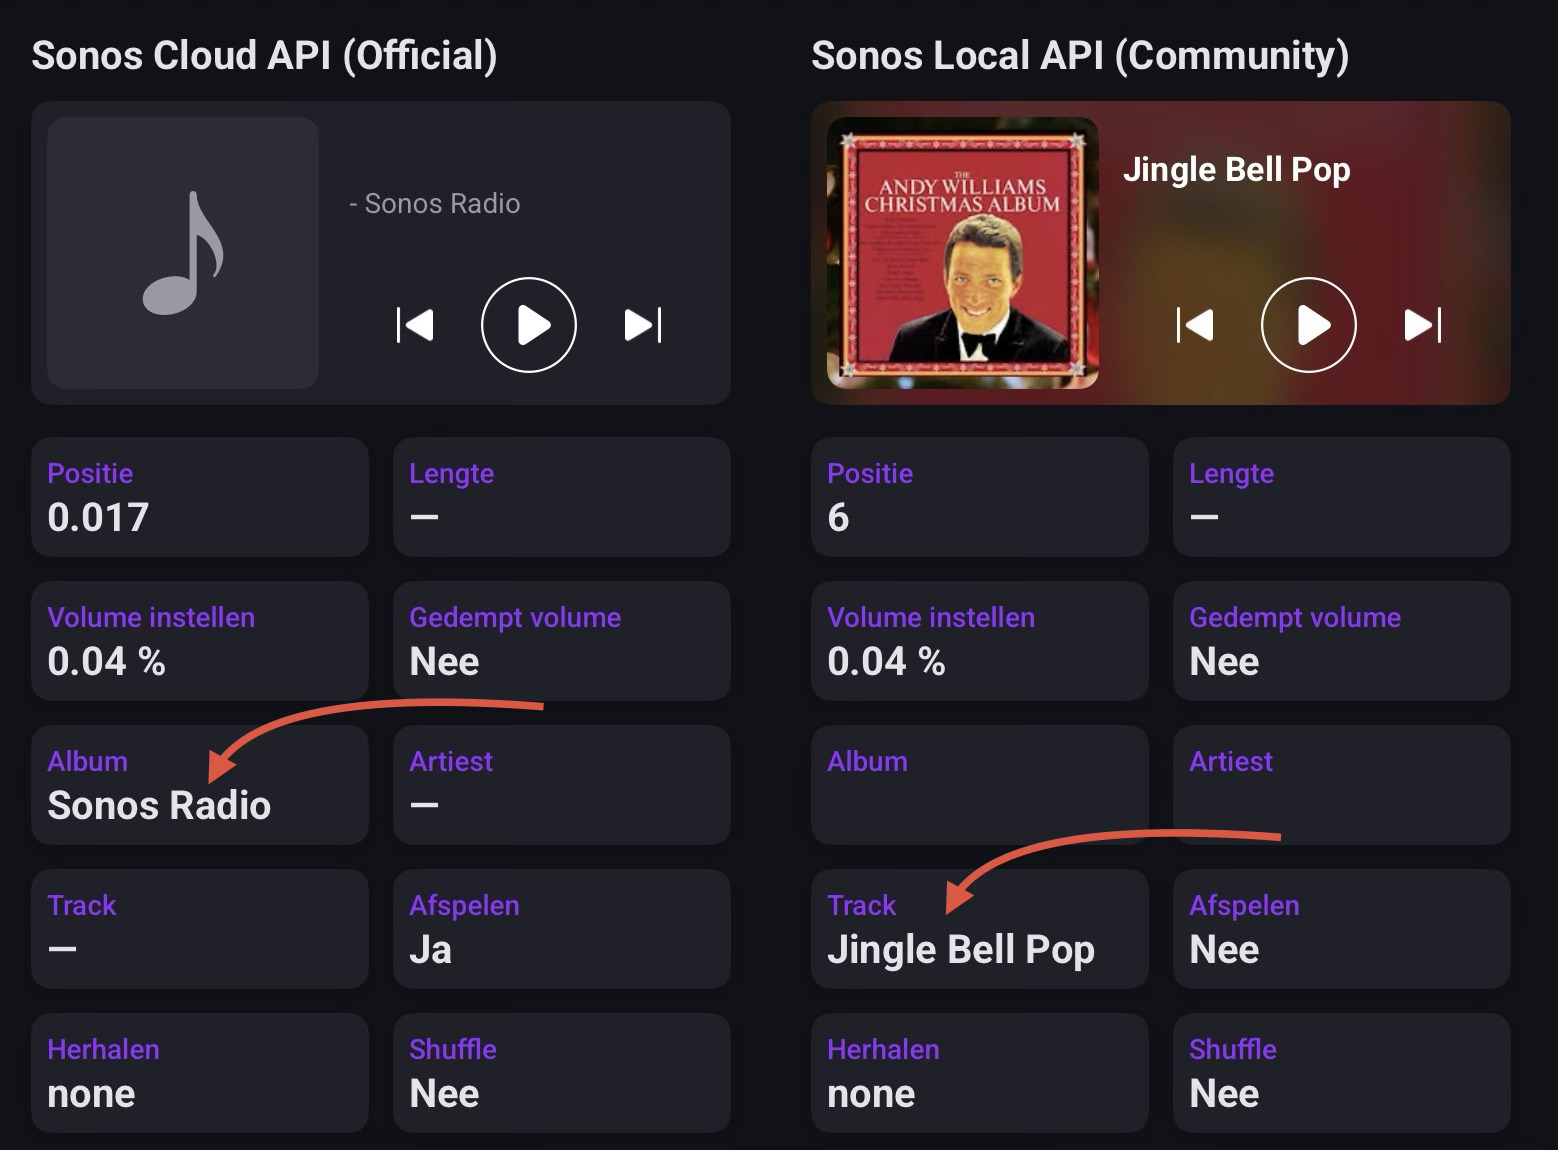Image resolution: width=1558 pixels, height=1150 pixels.
Task: Select Cloud API Afspelen Ja tile
Action: point(562,929)
